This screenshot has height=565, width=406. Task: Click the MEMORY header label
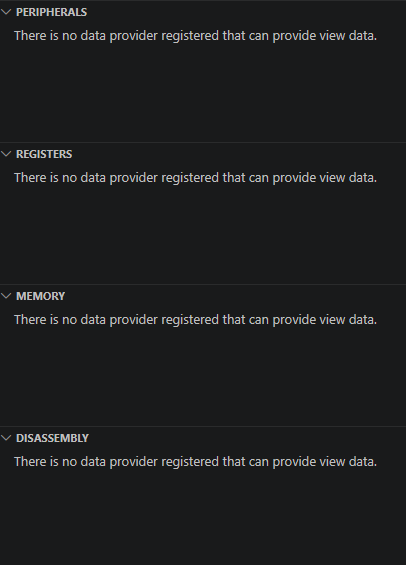[x=40, y=296]
